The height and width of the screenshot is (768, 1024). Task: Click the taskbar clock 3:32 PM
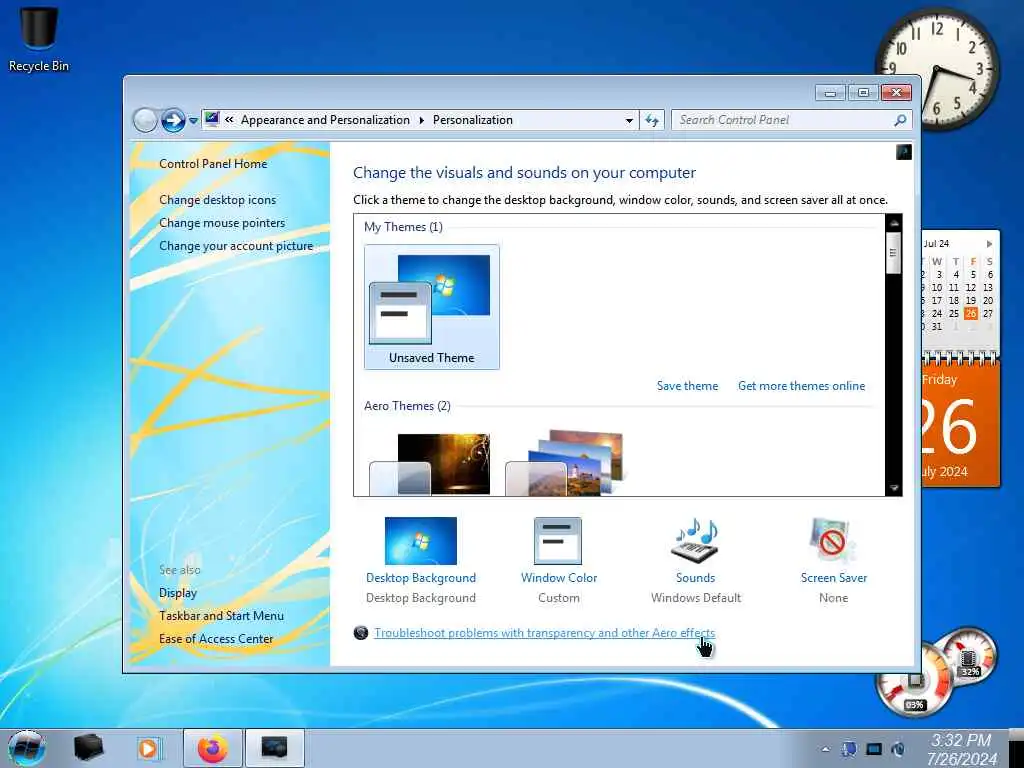(961, 749)
